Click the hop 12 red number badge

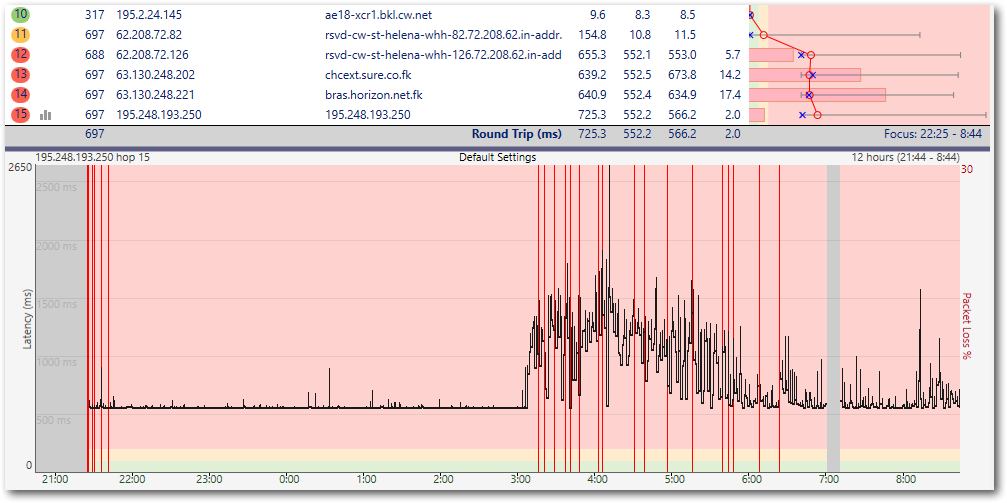[21, 55]
